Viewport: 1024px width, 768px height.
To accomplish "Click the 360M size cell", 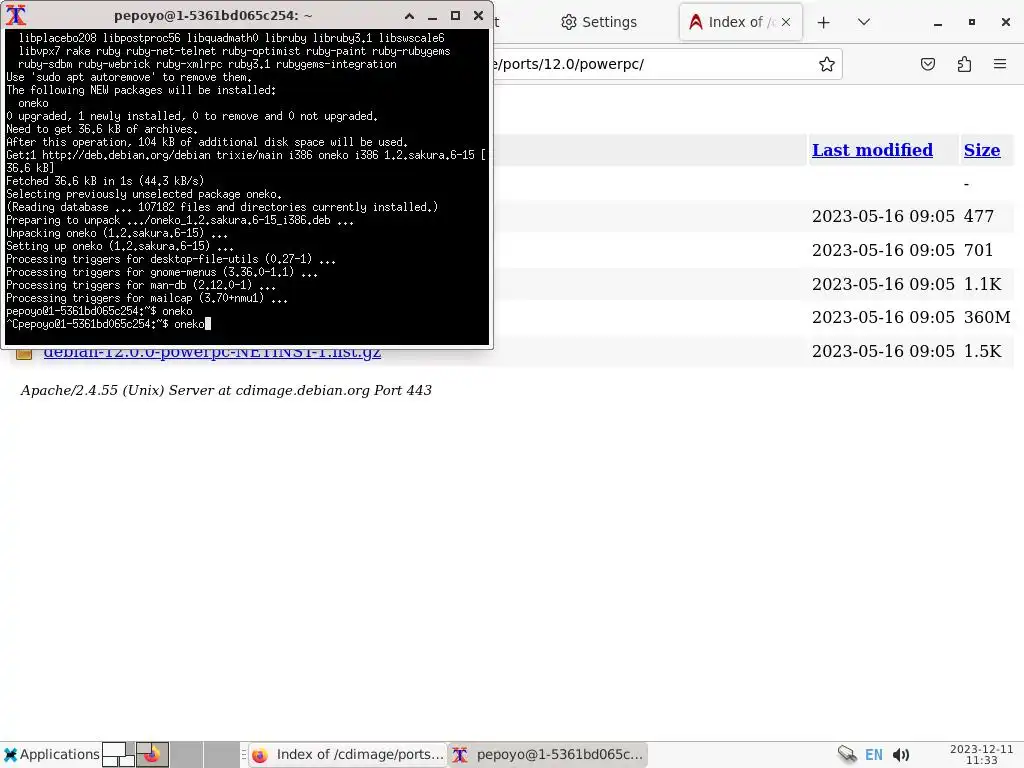I will (x=987, y=317).
